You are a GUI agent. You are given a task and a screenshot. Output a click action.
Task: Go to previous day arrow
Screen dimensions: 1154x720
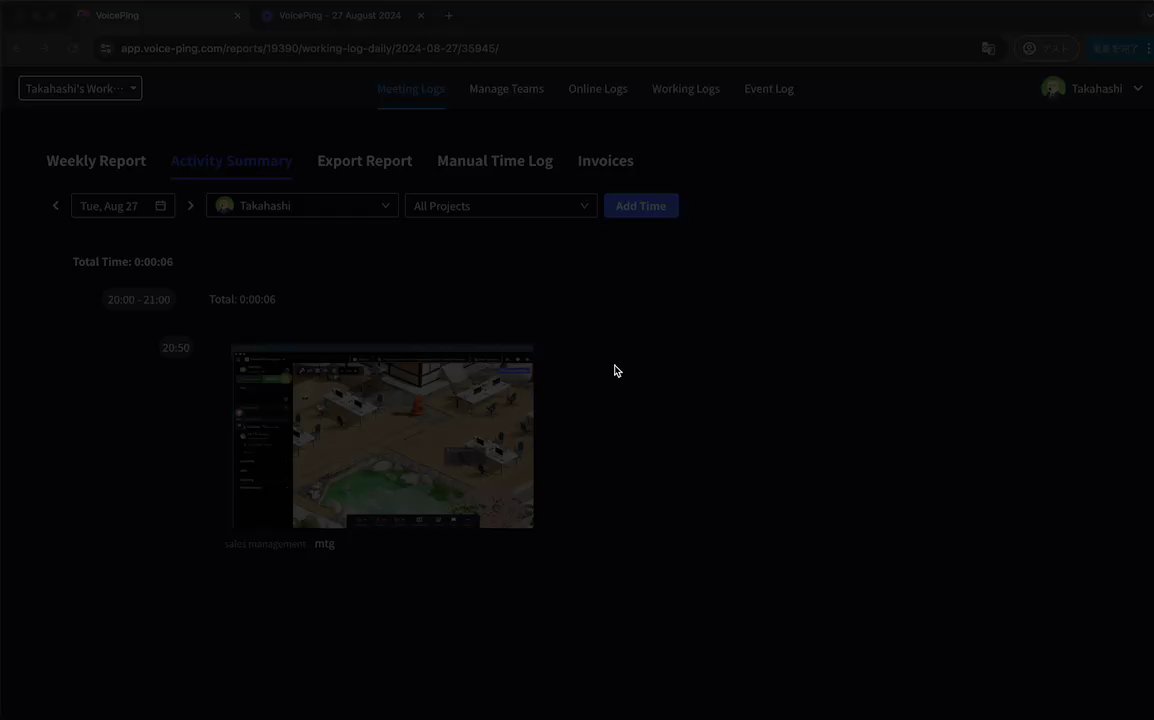[x=56, y=205]
